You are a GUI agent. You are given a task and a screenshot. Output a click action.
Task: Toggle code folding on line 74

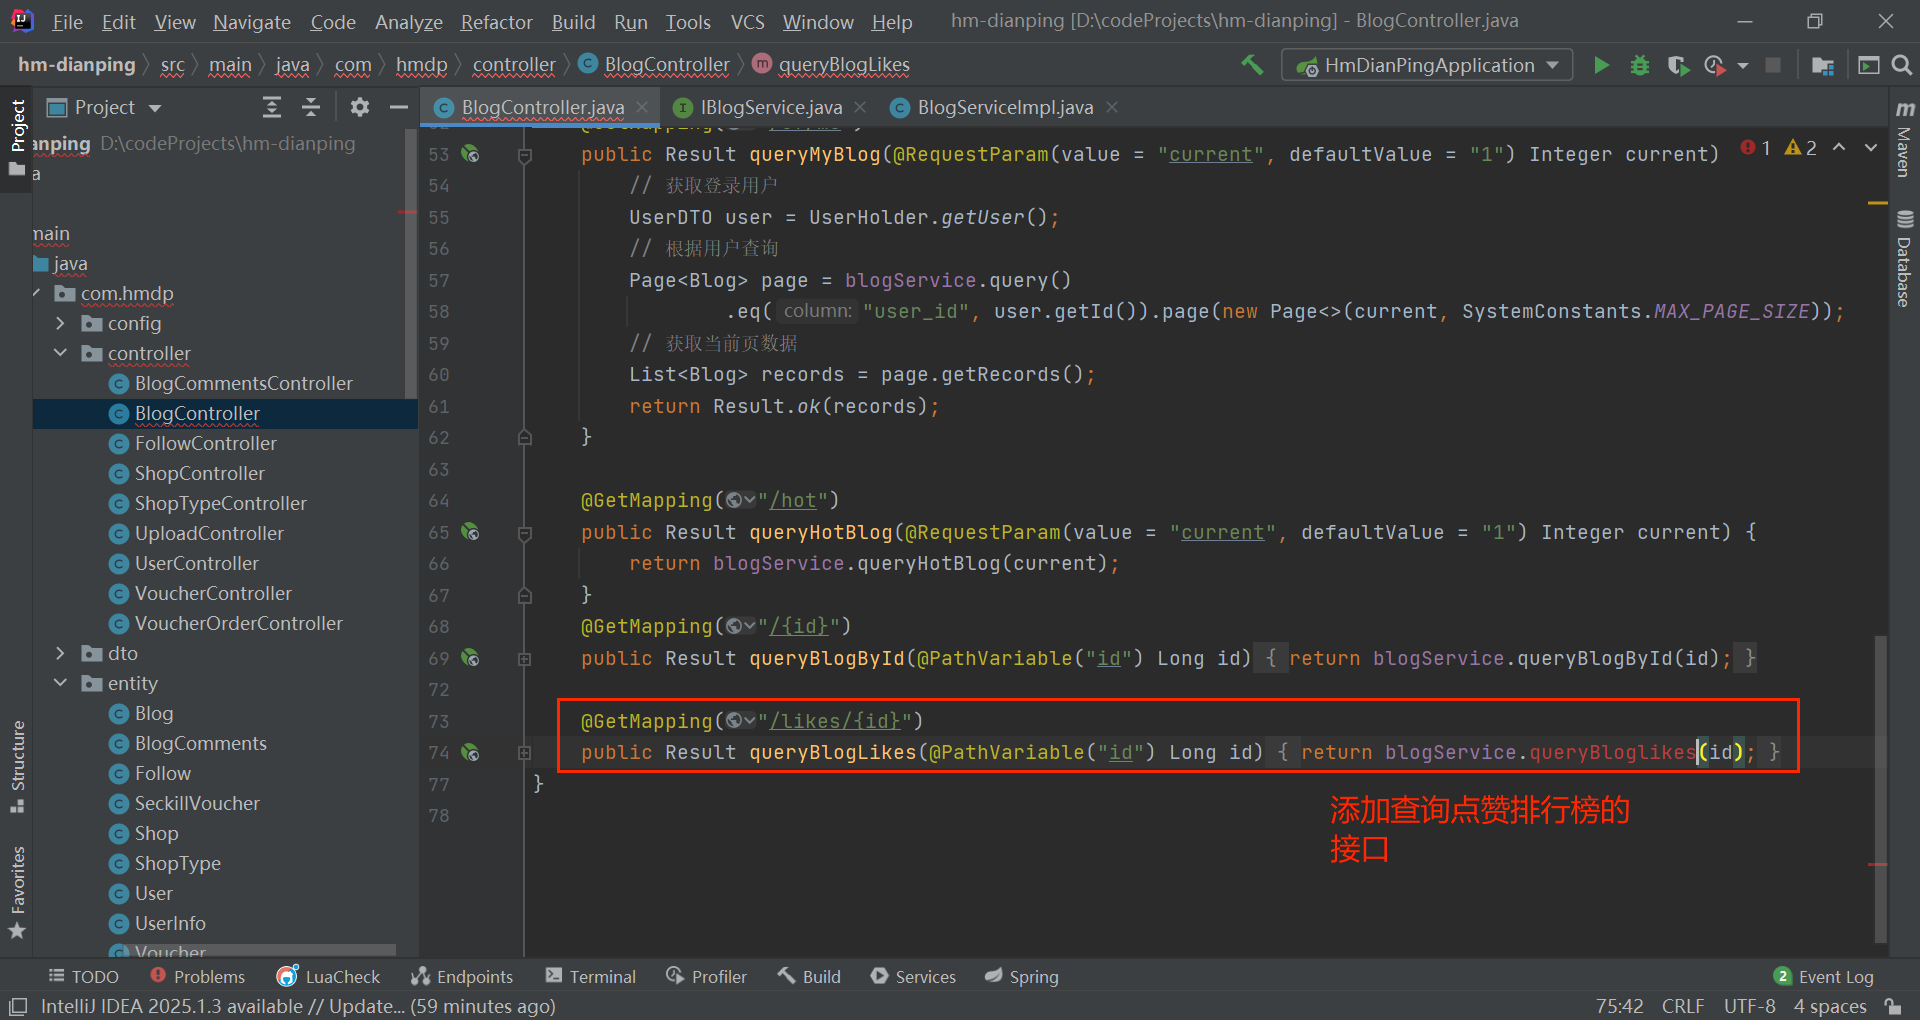(x=524, y=753)
